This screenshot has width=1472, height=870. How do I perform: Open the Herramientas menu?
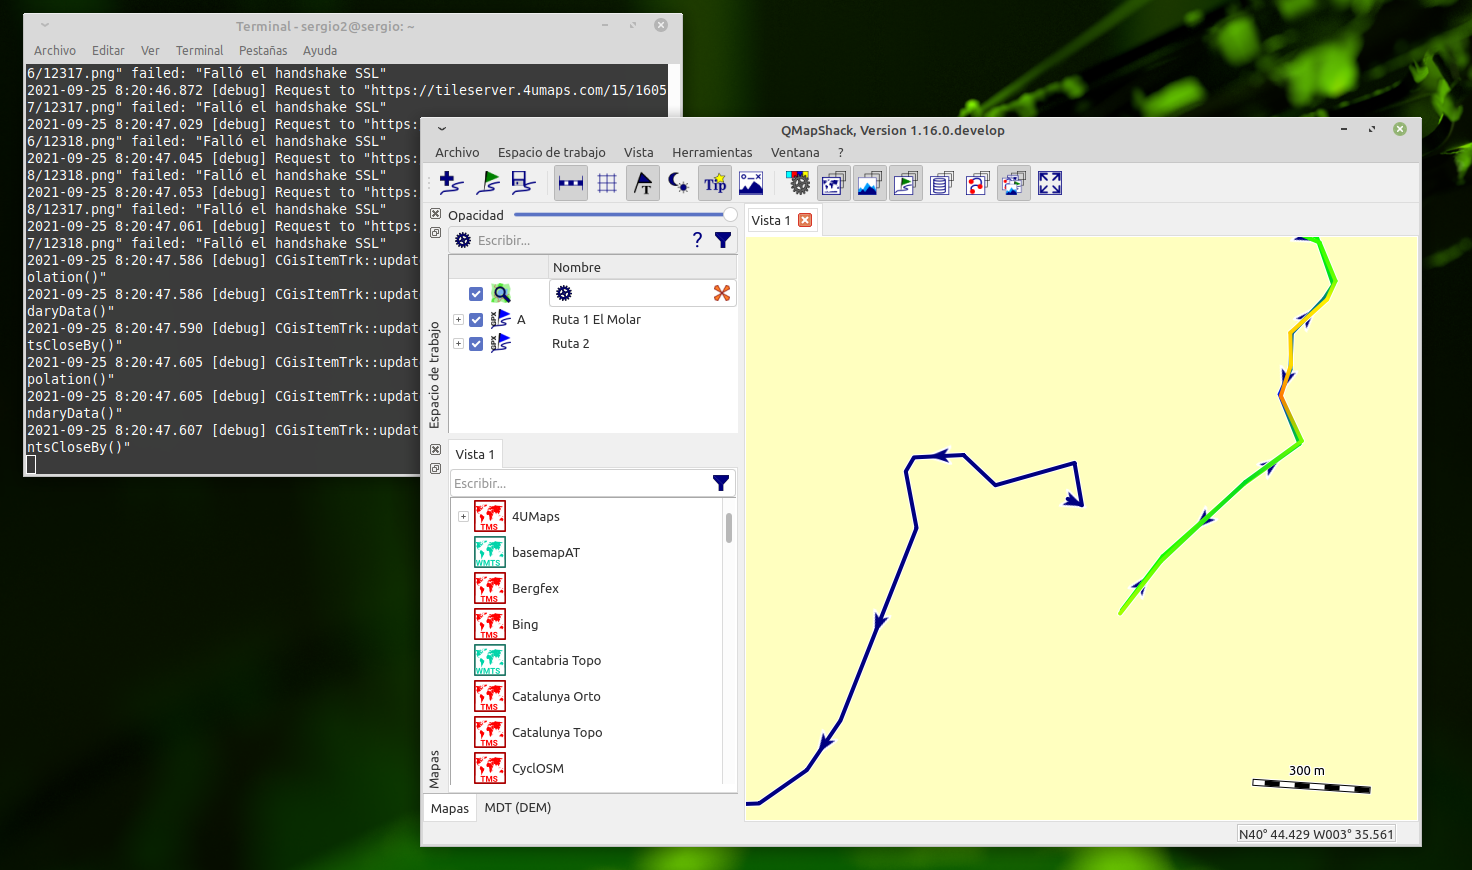point(712,152)
